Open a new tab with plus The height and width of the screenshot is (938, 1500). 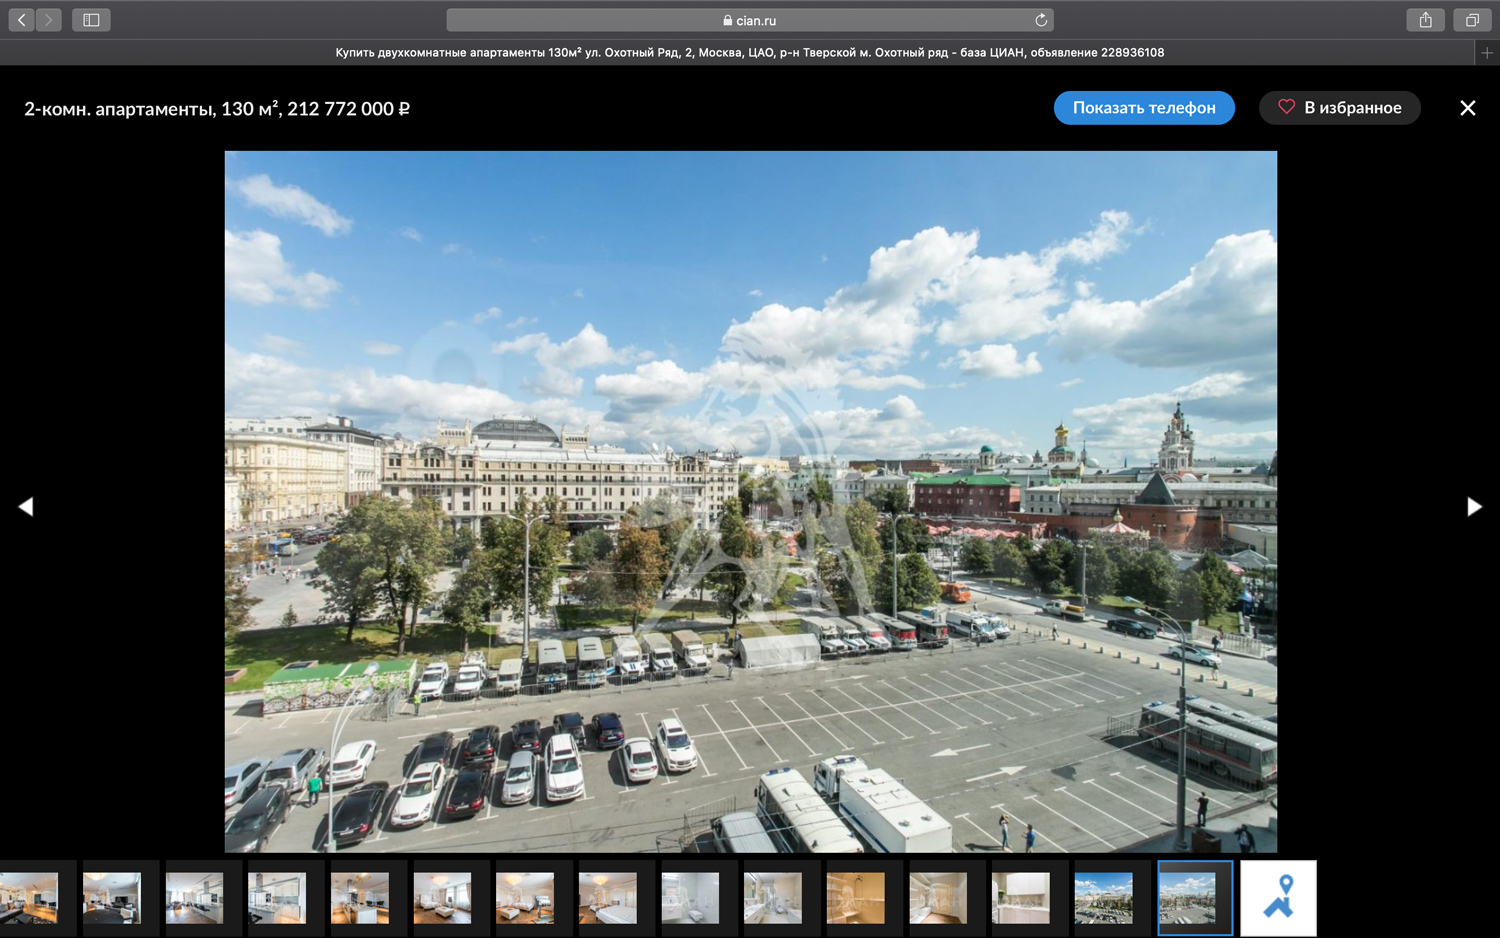point(1487,53)
